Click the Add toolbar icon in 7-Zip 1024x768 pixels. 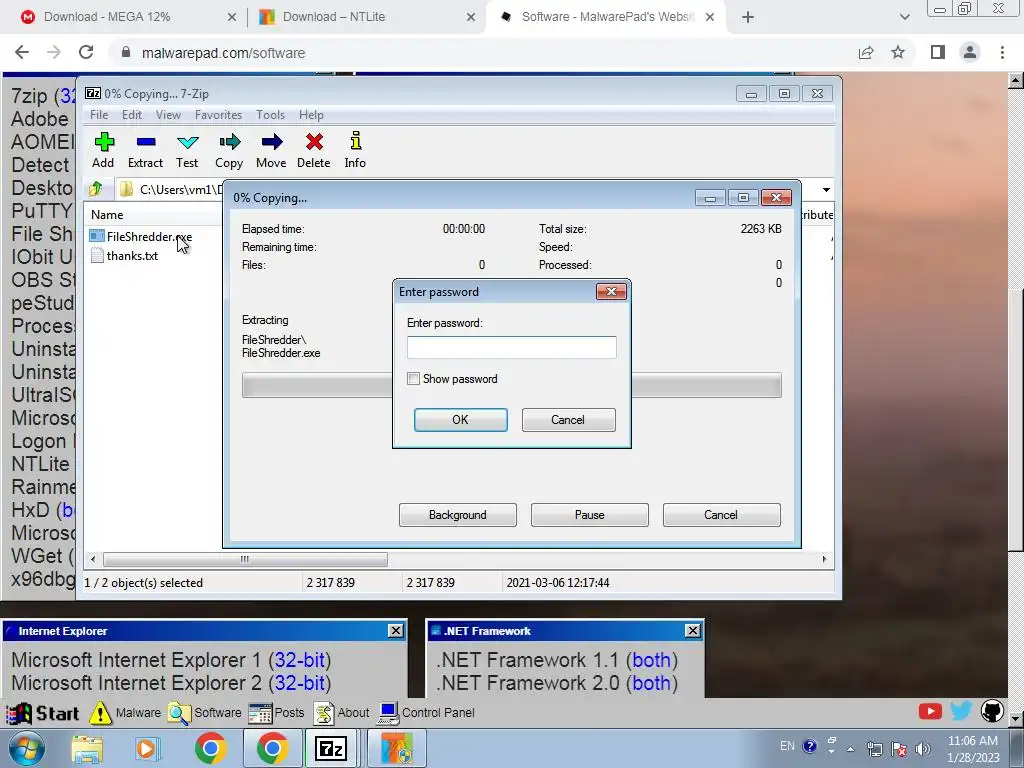[103, 150]
